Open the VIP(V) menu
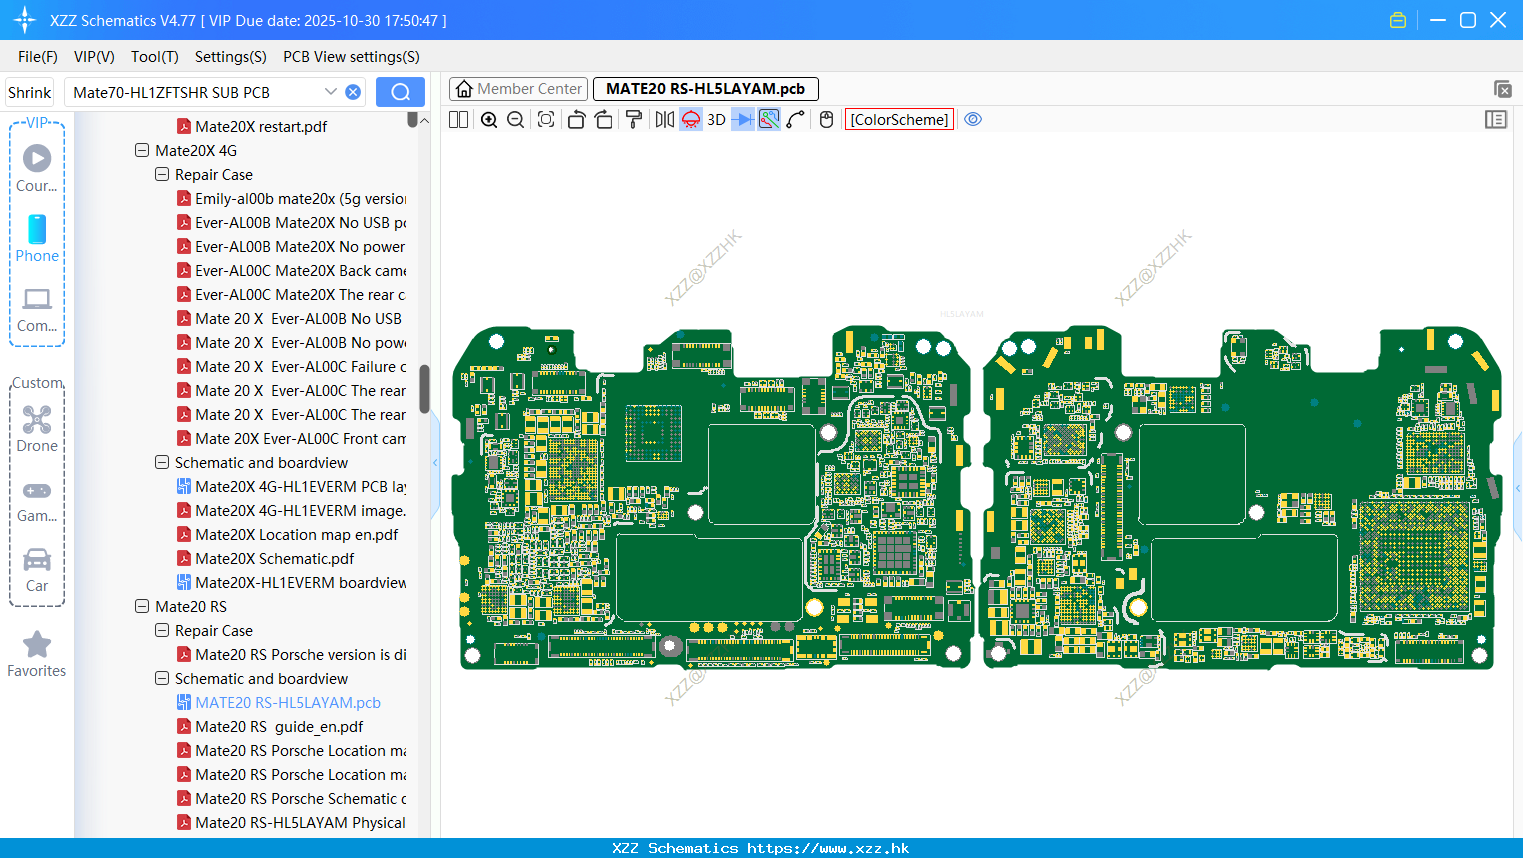1523x858 pixels. (x=94, y=57)
